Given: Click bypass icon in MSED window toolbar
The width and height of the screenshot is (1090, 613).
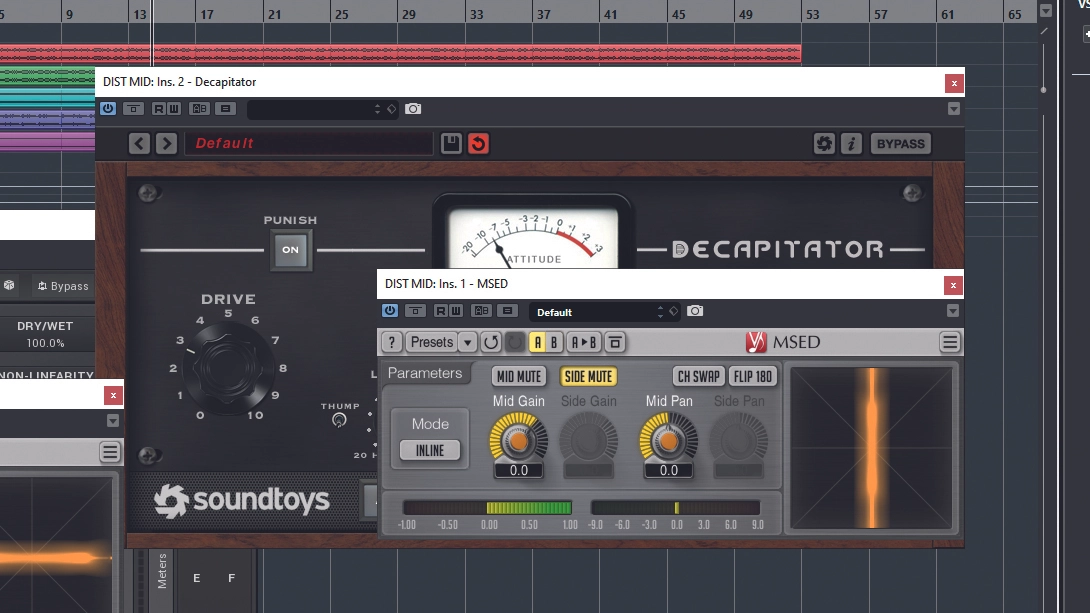Looking at the screenshot, I should 415,311.
